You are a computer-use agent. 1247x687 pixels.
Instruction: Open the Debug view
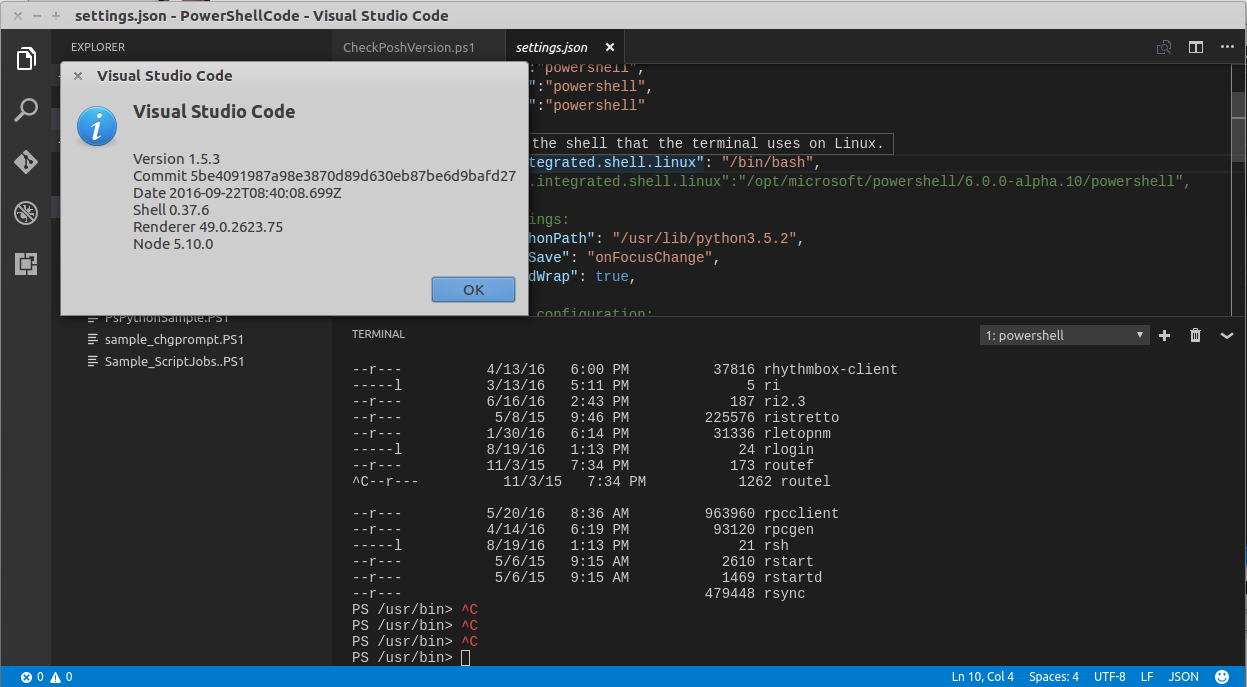click(x=26, y=212)
